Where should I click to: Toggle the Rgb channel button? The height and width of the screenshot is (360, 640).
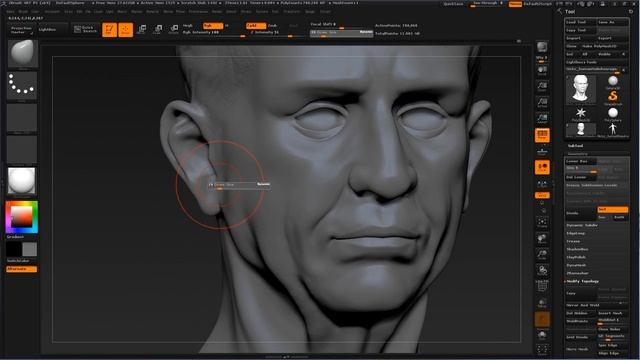click(x=213, y=26)
